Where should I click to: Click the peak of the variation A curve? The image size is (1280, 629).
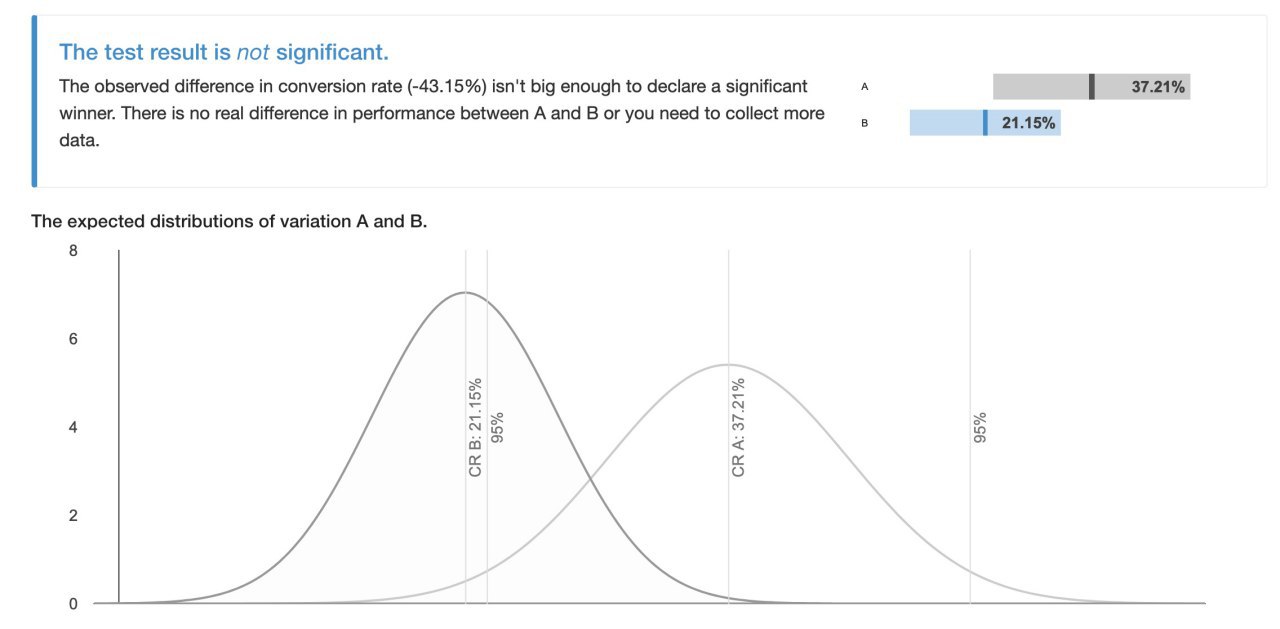(728, 364)
